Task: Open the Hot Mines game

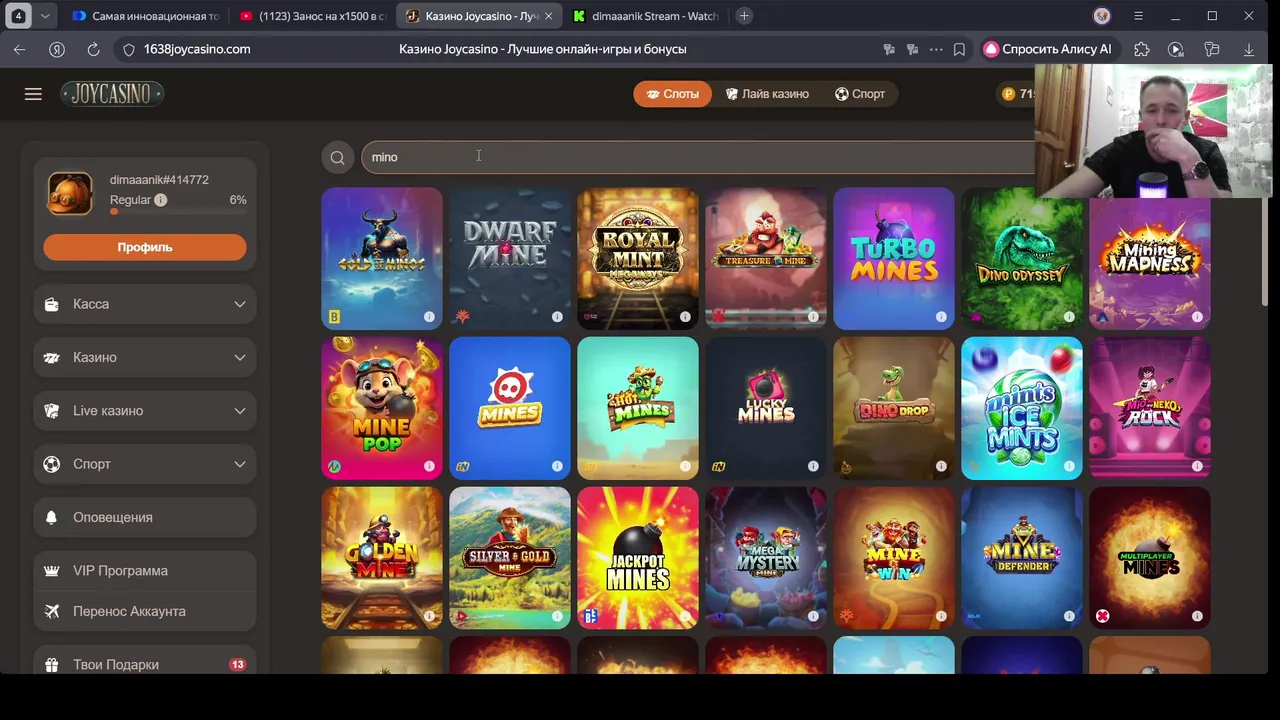Action: [638, 408]
